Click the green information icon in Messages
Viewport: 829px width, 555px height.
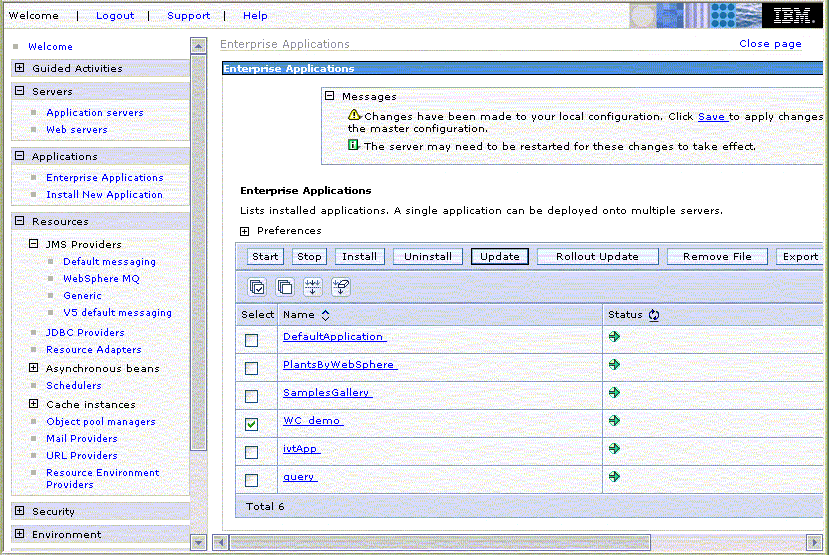point(353,145)
